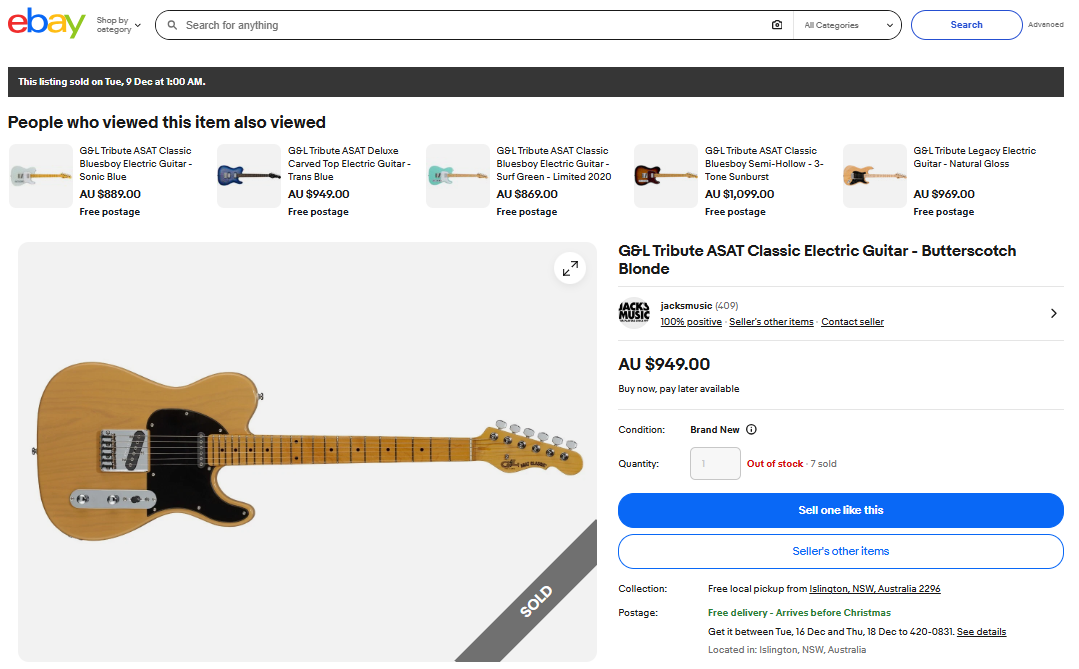Click the blue Search button
1079x669 pixels.
[966, 25]
